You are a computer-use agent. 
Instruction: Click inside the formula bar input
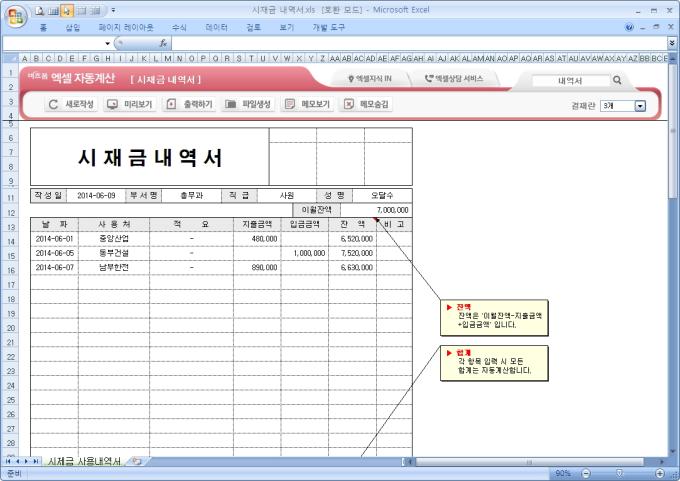tap(418, 43)
